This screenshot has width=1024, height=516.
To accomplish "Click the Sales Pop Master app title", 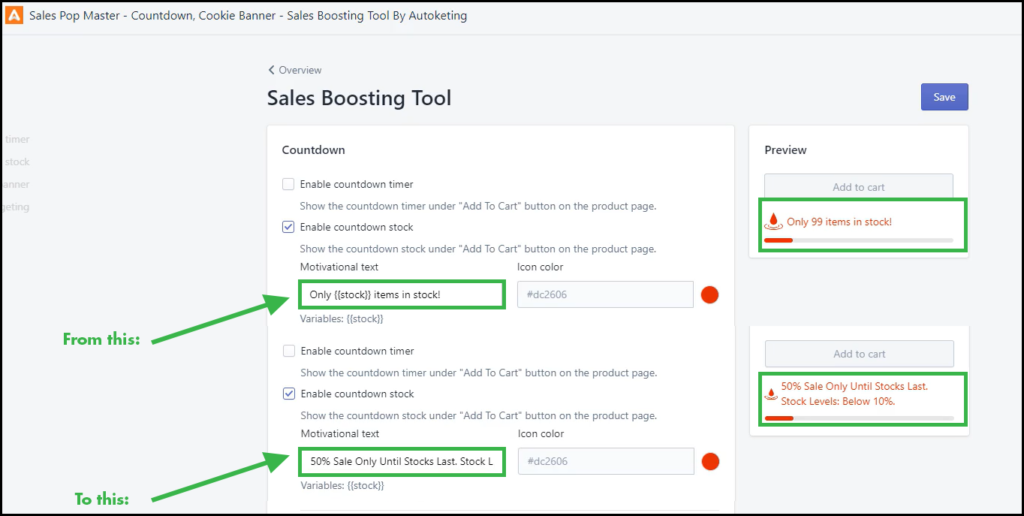I will click(x=248, y=16).
